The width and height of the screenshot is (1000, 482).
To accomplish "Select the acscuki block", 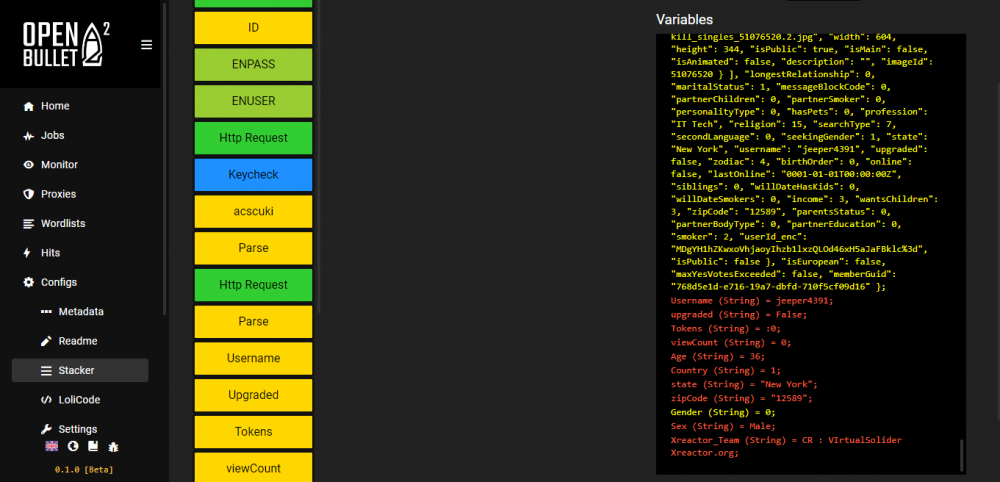I will [253, 211].
